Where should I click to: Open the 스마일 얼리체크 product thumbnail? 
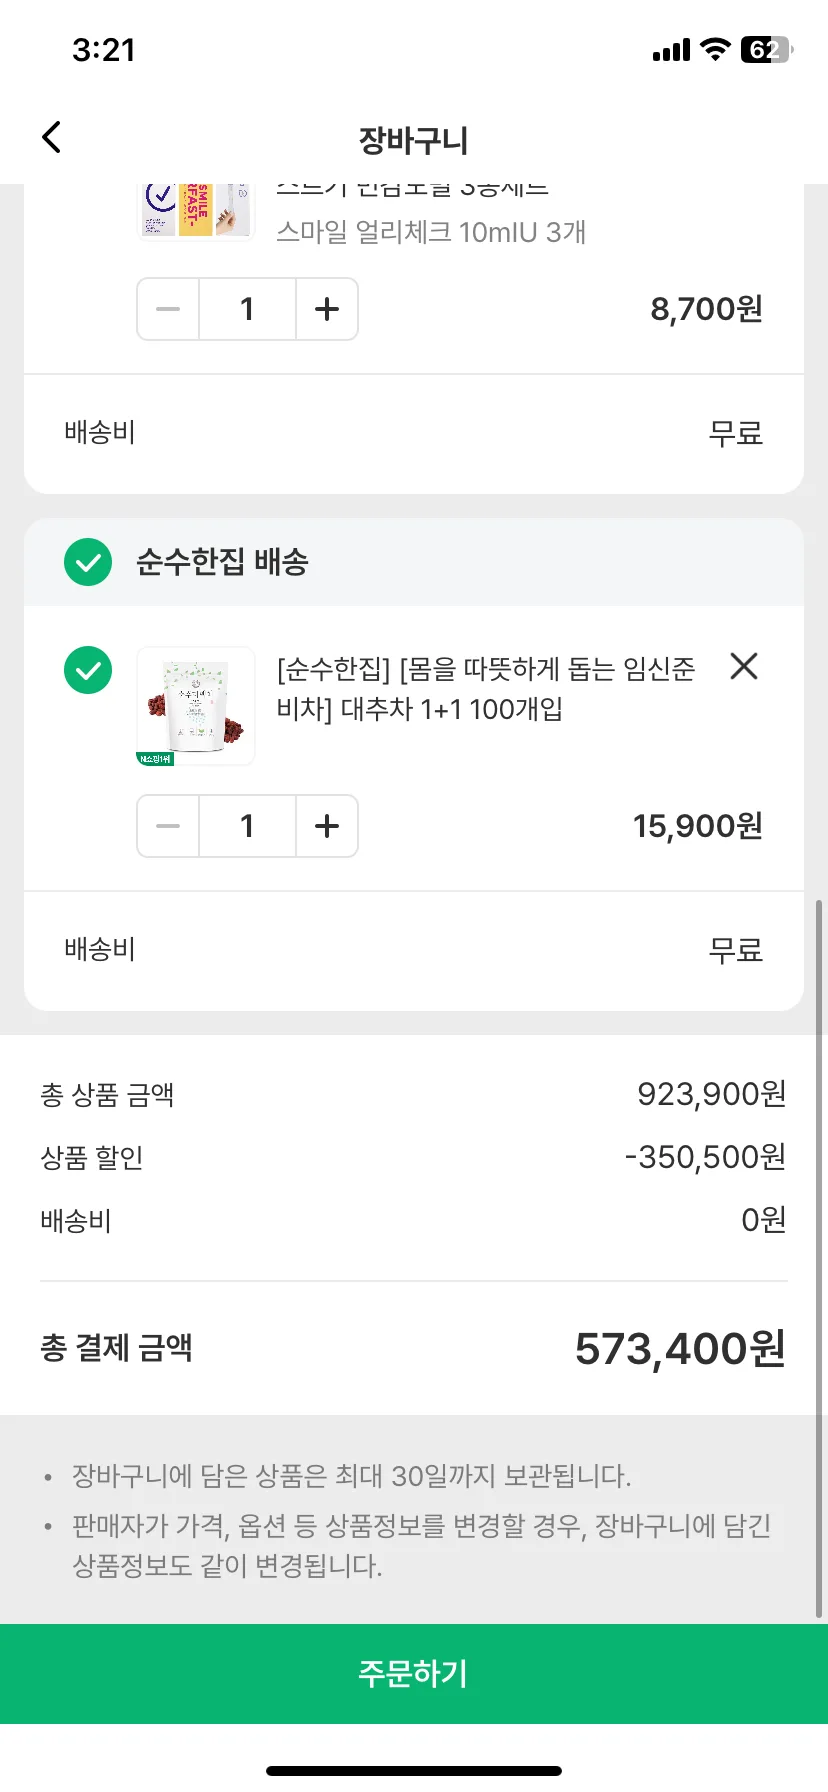196,212
